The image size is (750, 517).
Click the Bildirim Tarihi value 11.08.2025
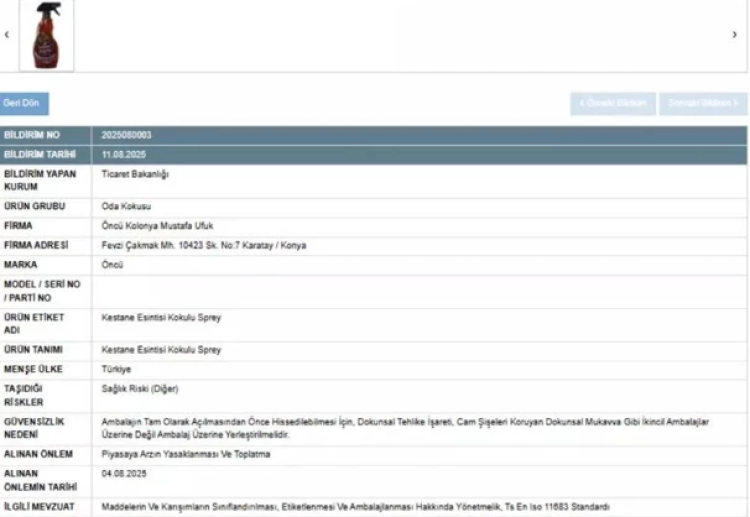click(x=124, y=155)
